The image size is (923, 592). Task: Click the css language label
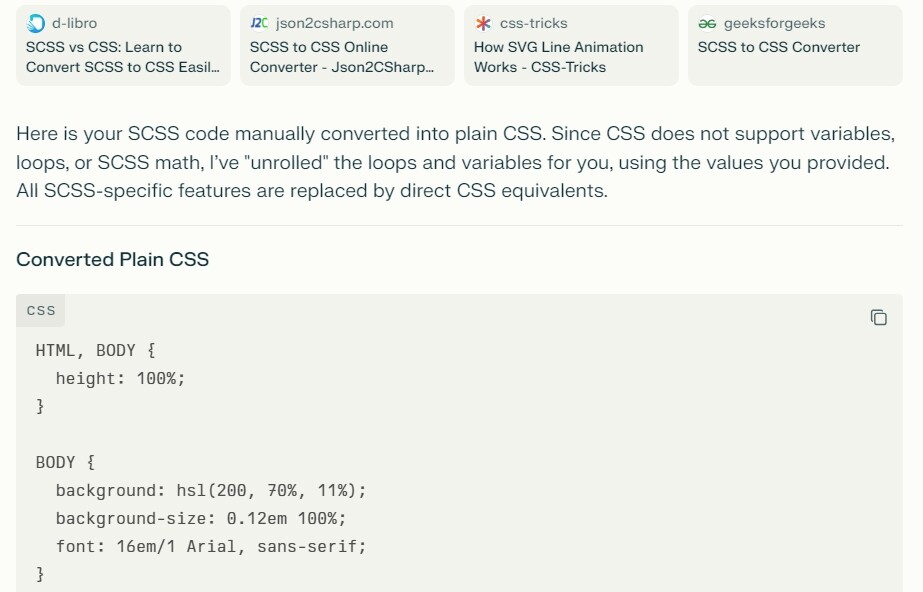click(41, 310)
